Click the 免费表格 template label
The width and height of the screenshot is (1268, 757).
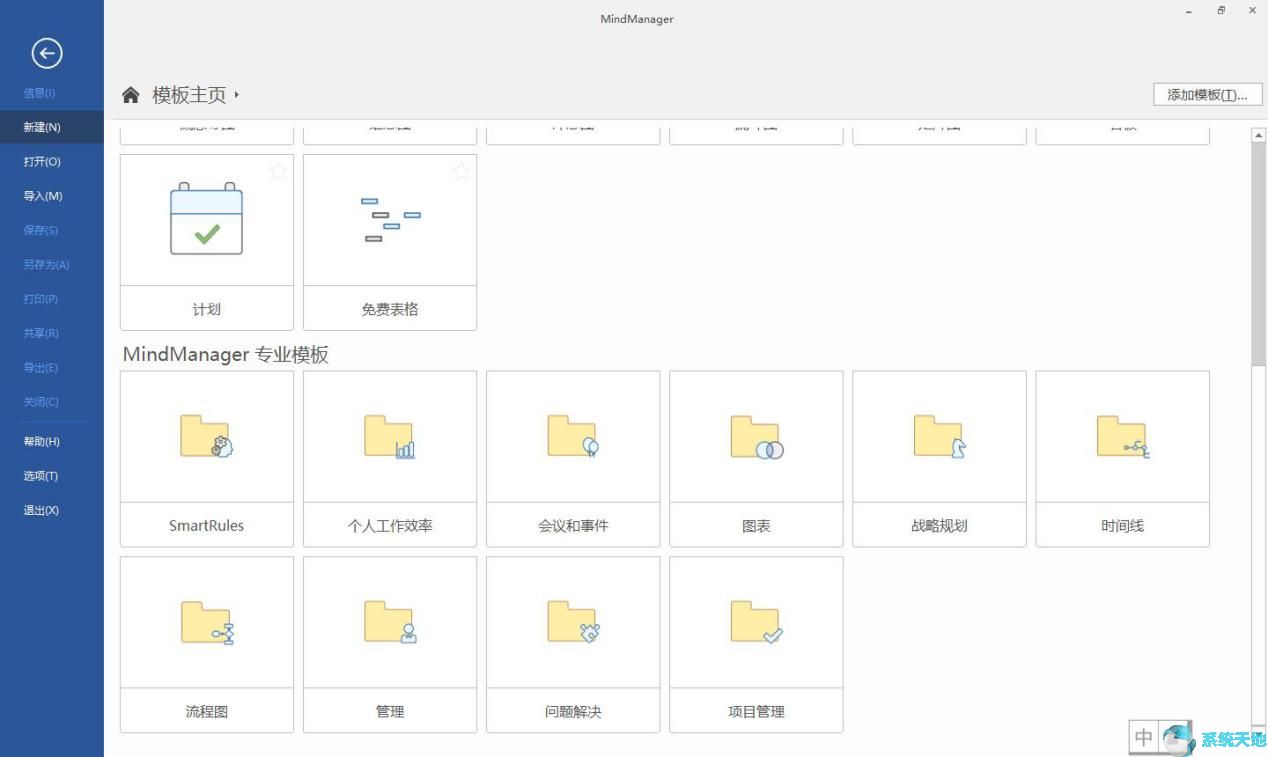tap(390, 309)
